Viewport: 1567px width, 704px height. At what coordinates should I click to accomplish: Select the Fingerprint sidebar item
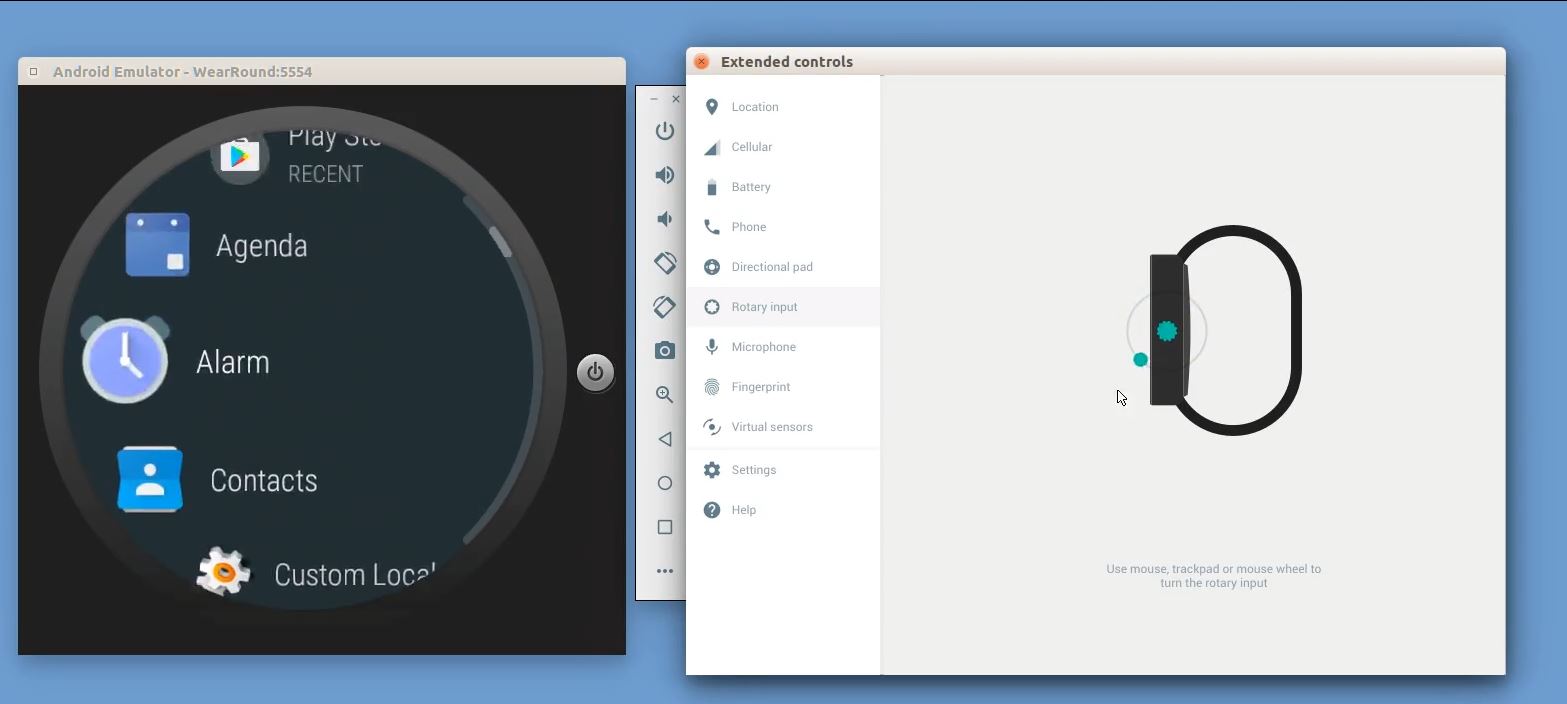tap(760, 387)
